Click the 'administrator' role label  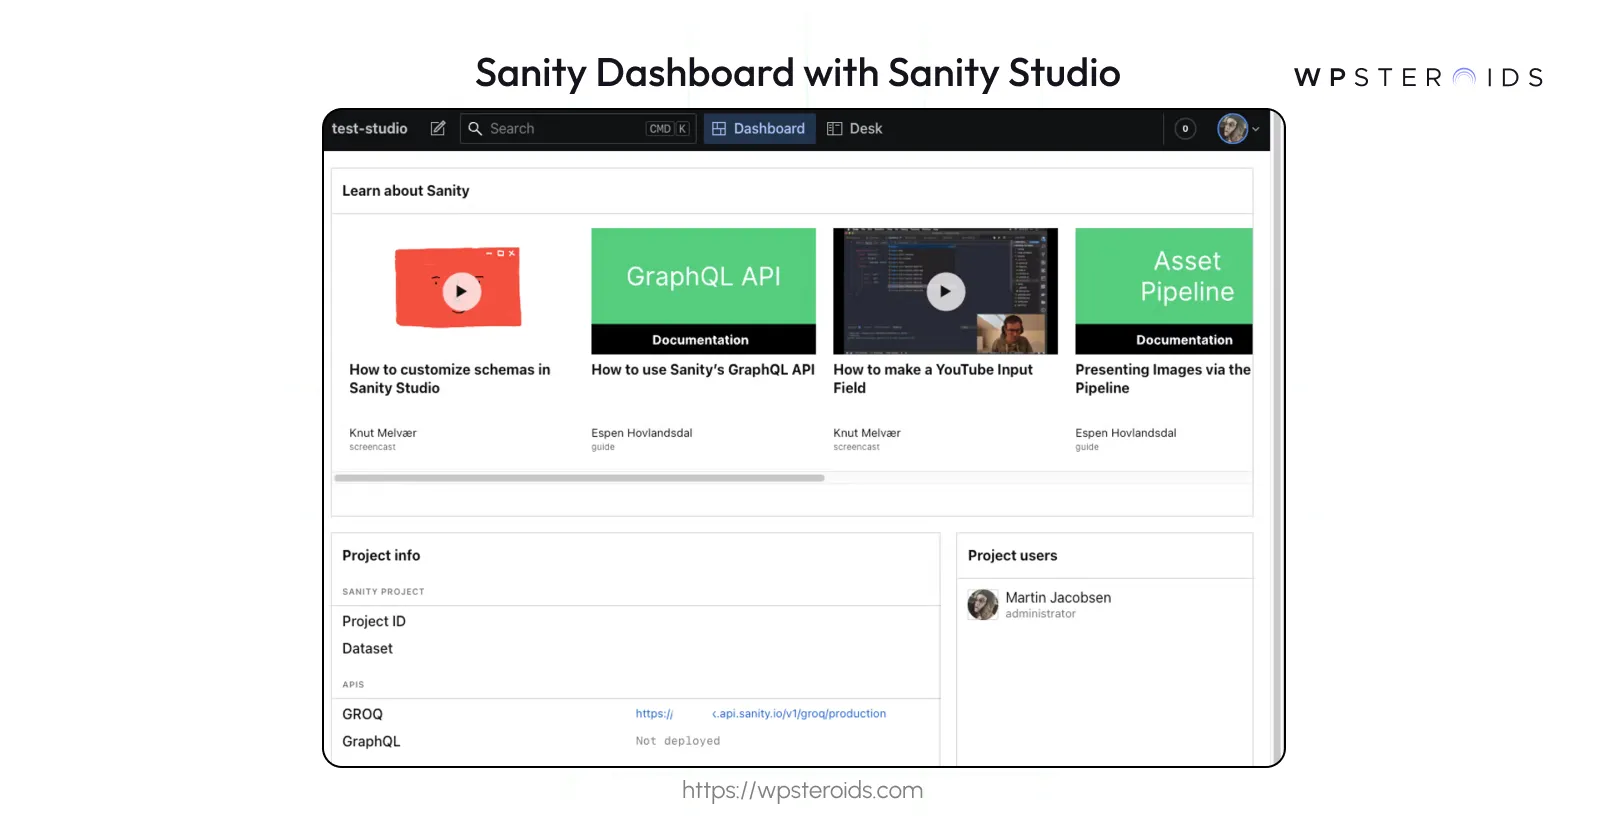pyautogui.click(x=1041, y=614)
